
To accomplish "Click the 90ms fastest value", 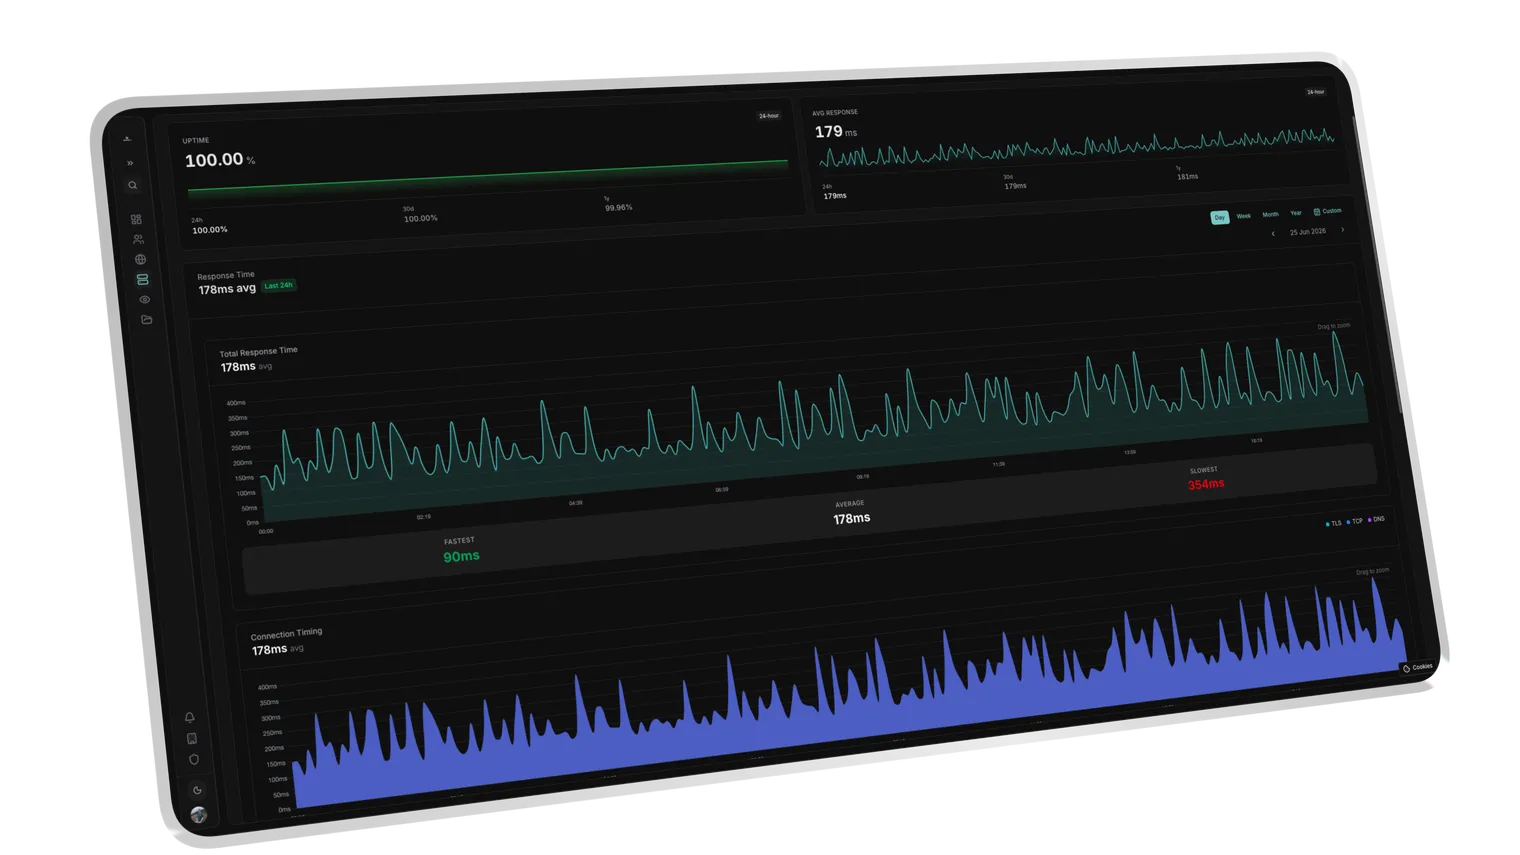I will click(461, 556).
